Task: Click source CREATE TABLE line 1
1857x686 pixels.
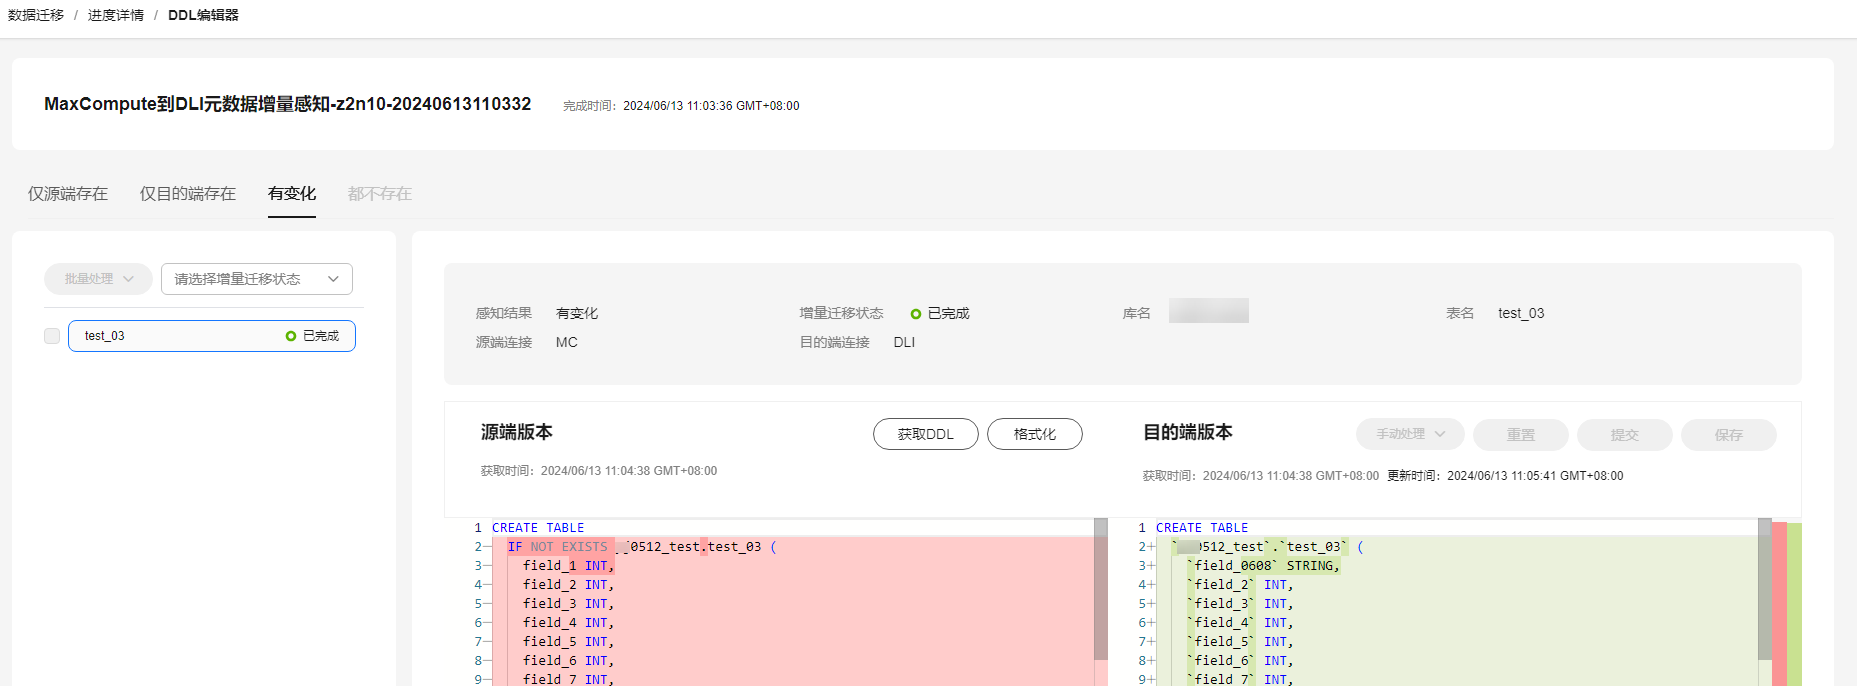Action: [x=538, y=528]
